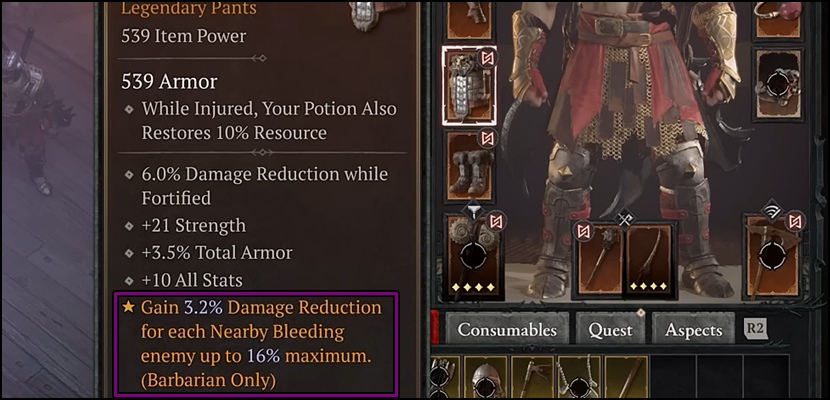Select the equipped Legendary Pants slot

[x=469, y=86]
